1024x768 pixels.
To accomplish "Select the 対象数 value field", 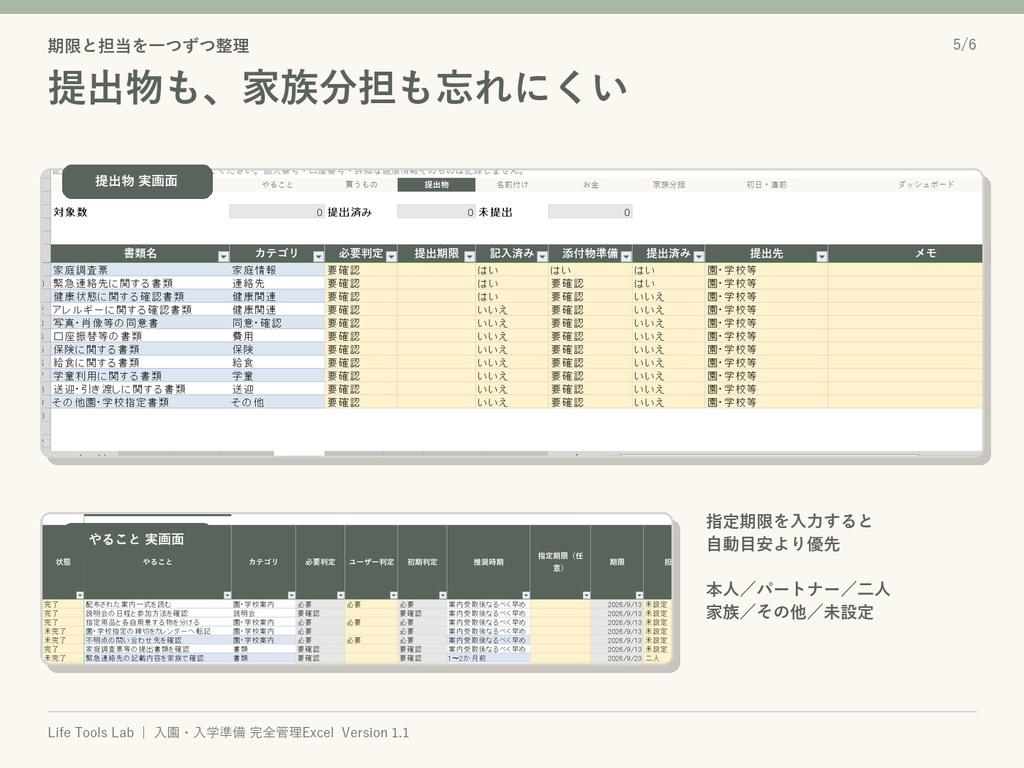I will 276,212.
